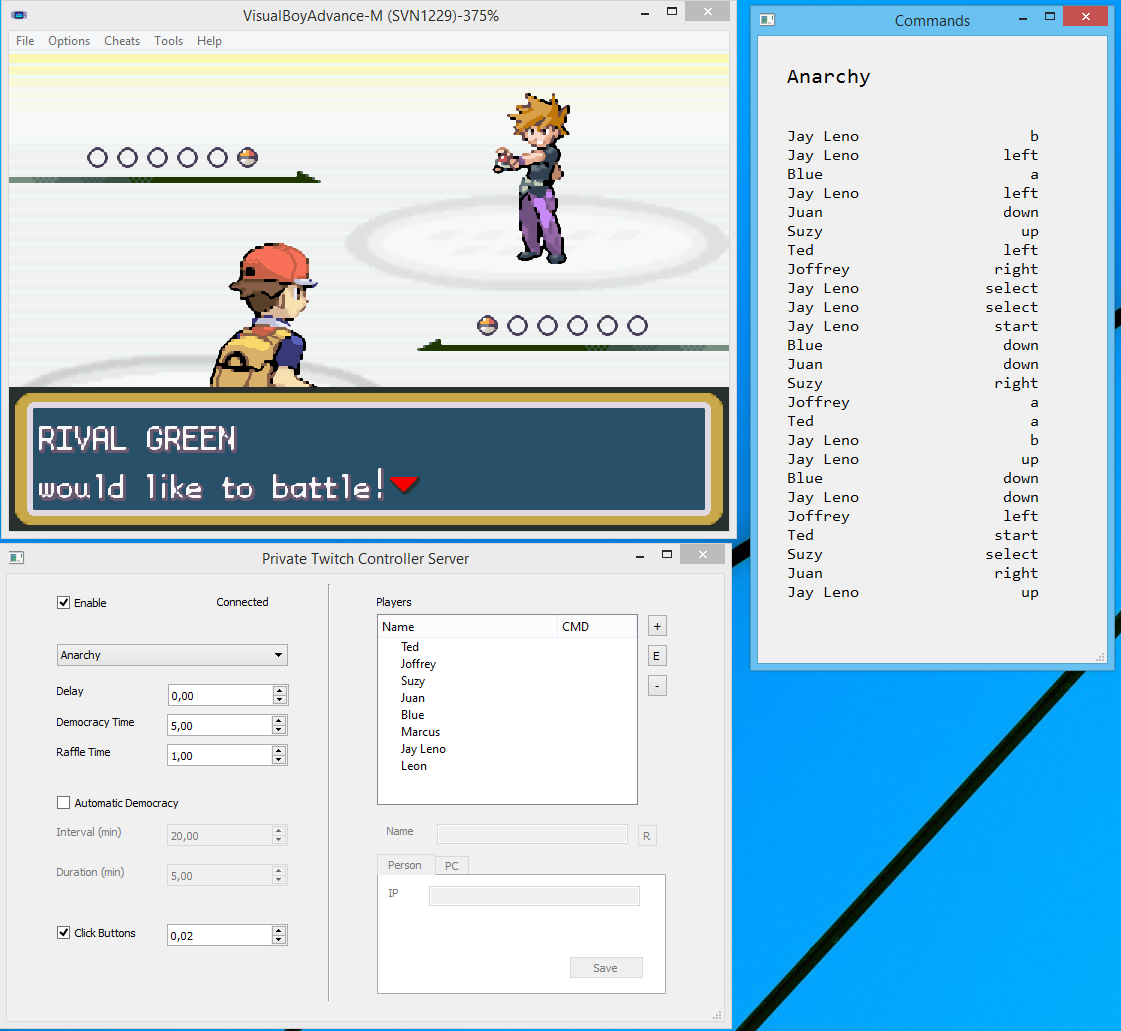1121x1031 pixels.
Task: Click the player Name text field
Action: point(533,834)
